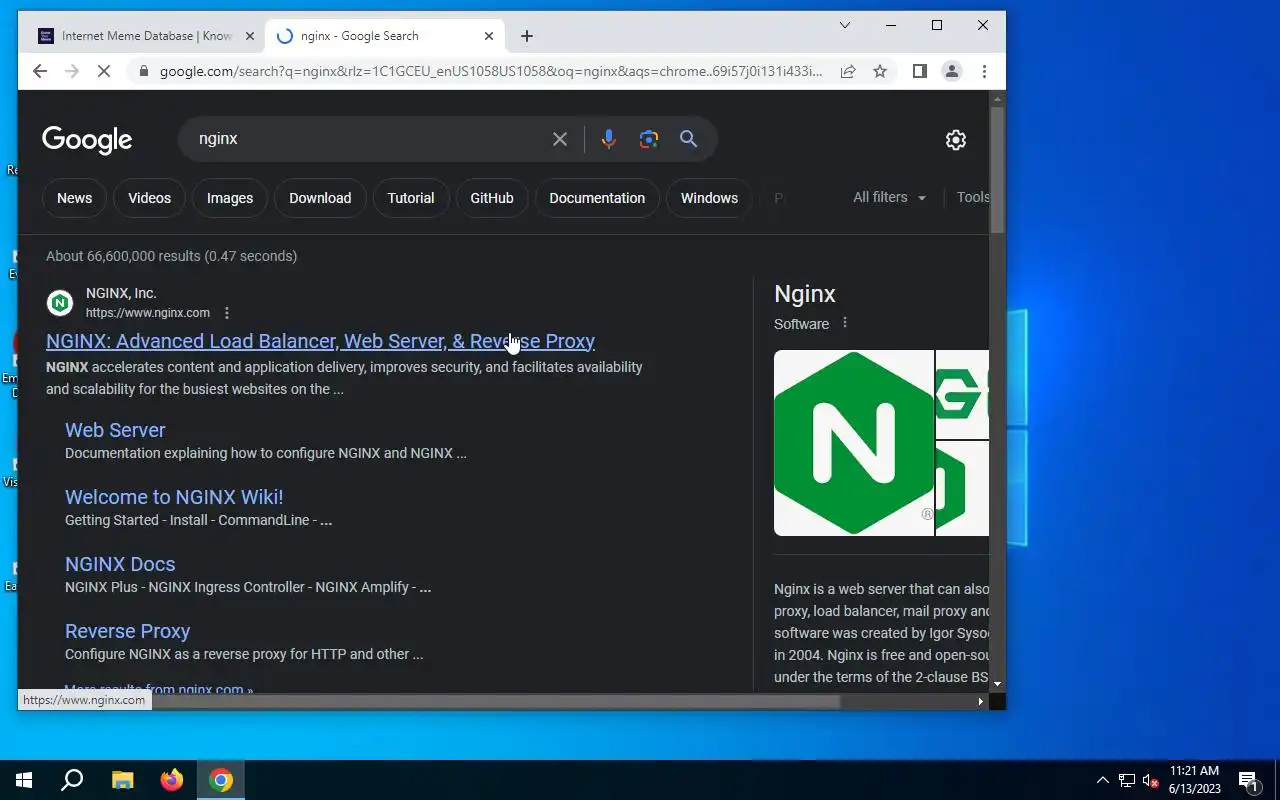Image resolution: width=1280 pixels, height=800 pixels.
Task: Toggle the Chrome side panel
Action: (x=920, y=71)
